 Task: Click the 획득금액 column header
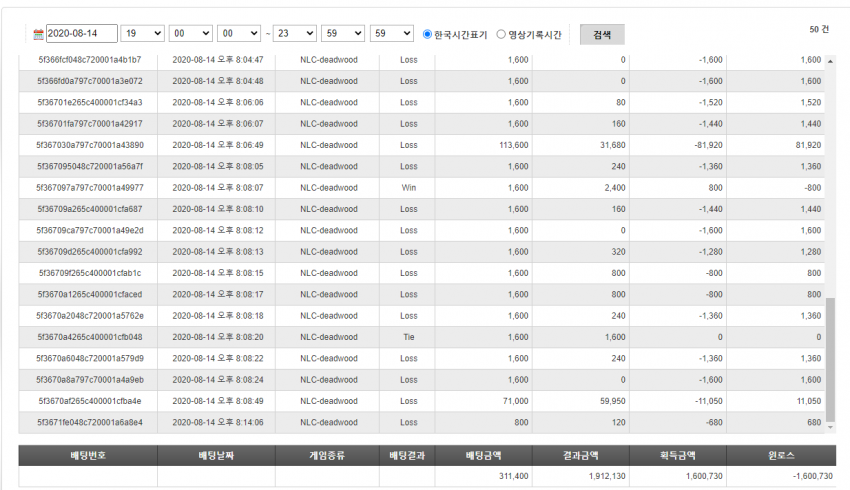[x=678, y=455]
